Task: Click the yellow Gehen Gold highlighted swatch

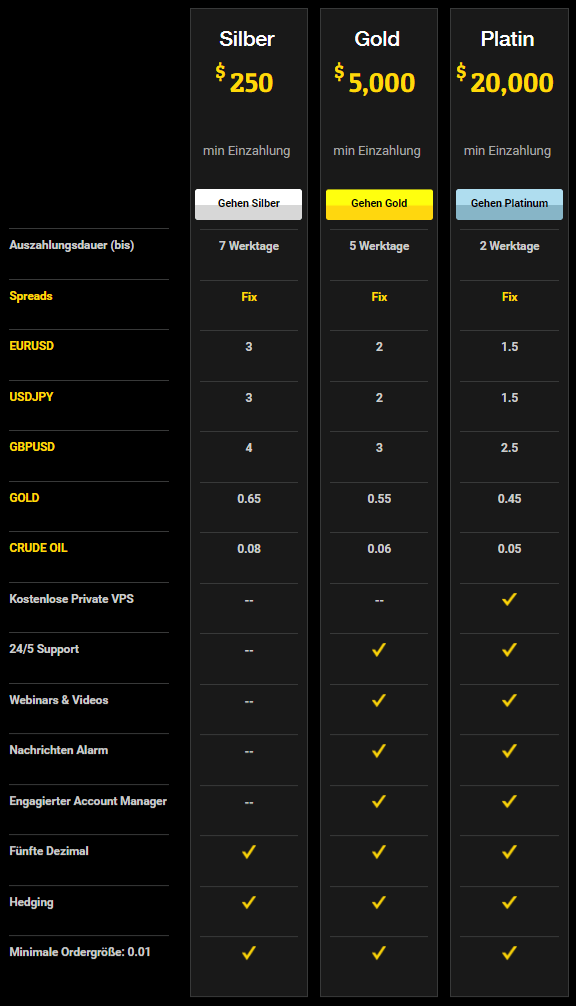Action: click(379, 204)
